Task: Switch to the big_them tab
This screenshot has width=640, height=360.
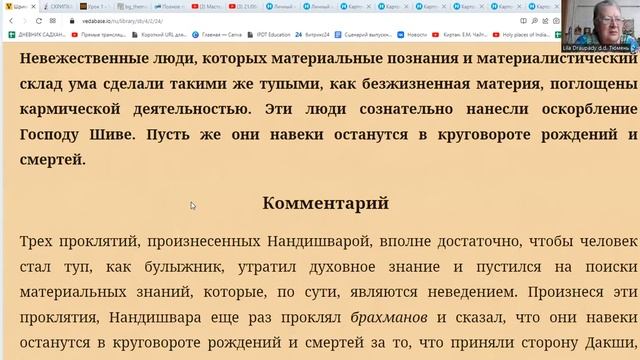Action: pyautogui.click(x=132, y=7)
